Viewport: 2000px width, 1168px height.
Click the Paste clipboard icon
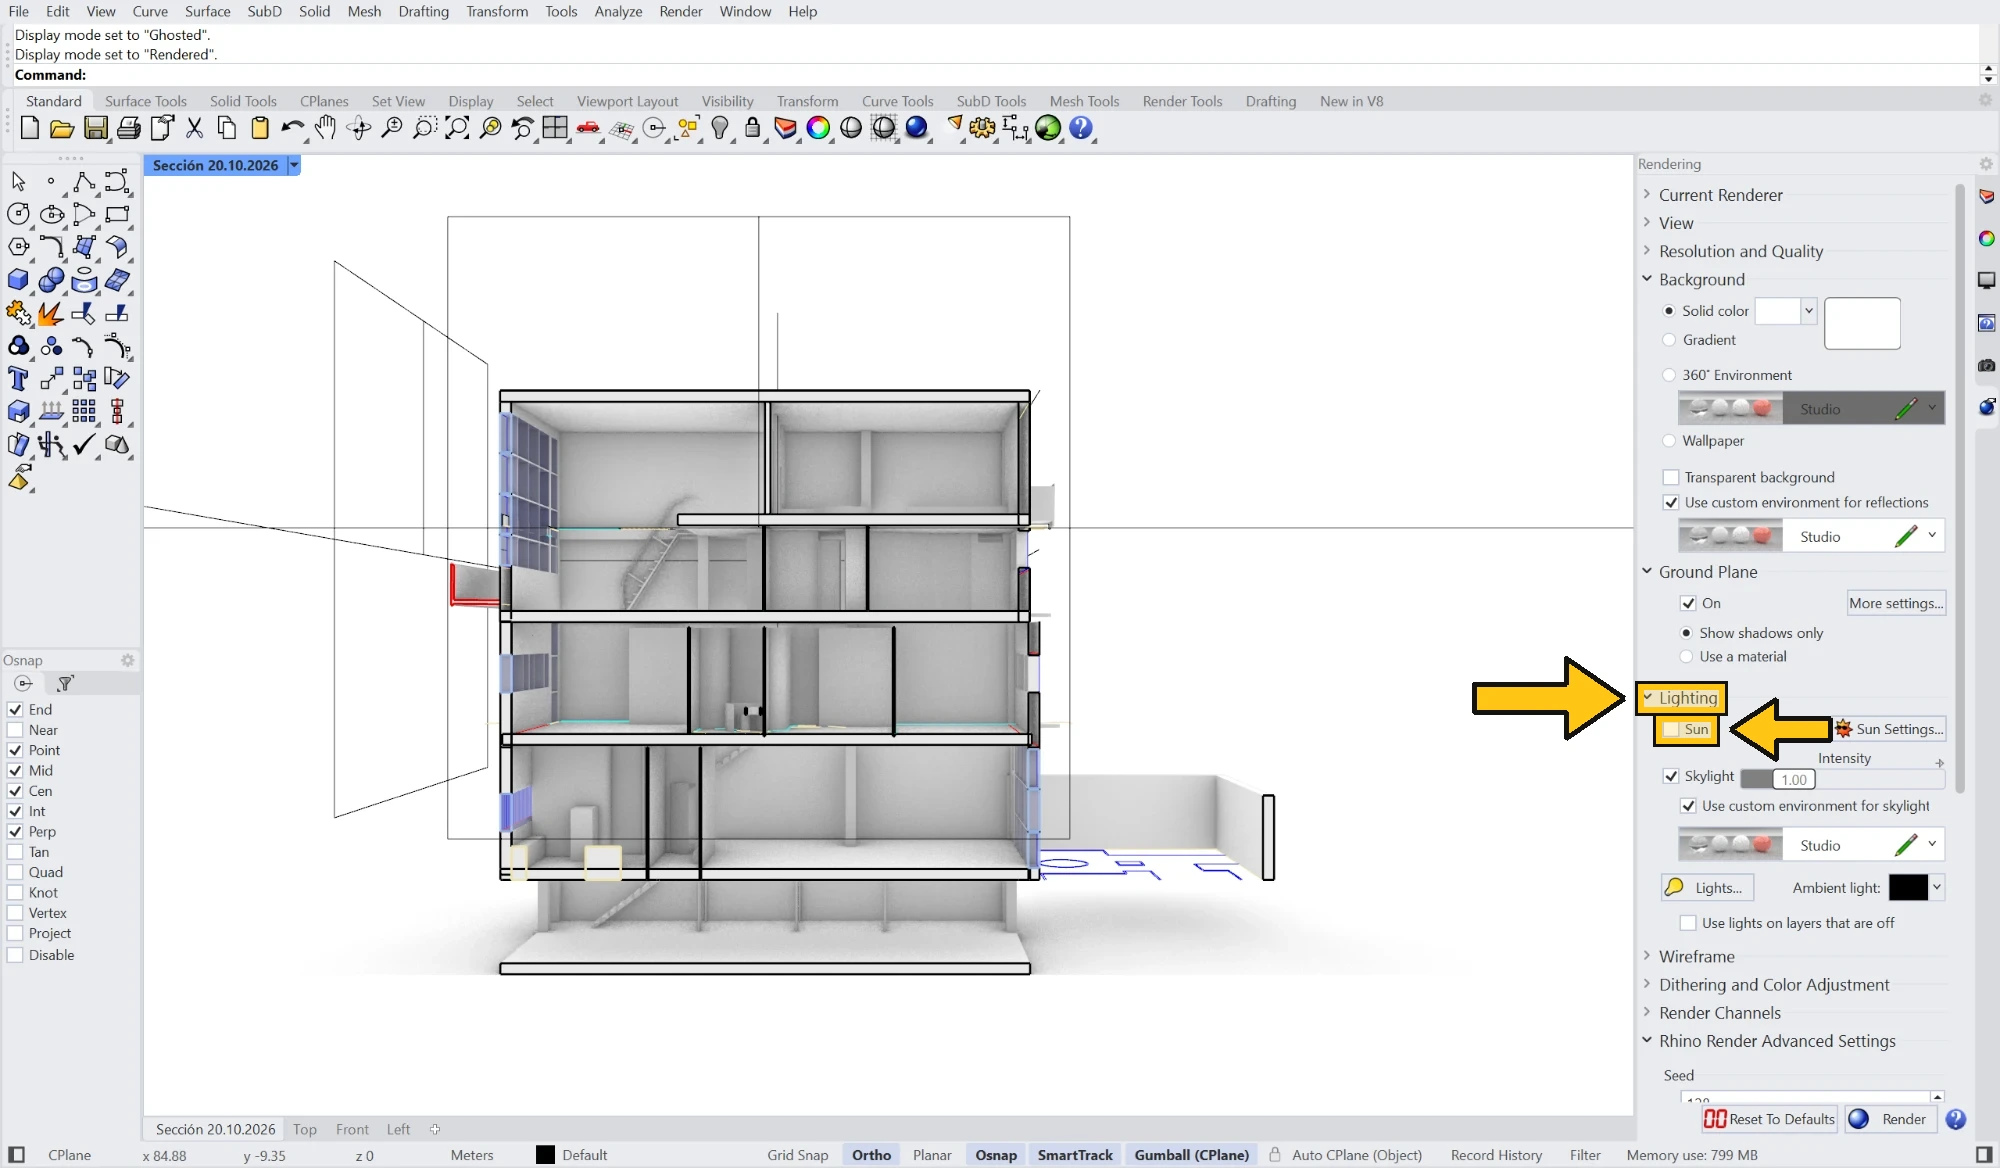coord(260,128)
